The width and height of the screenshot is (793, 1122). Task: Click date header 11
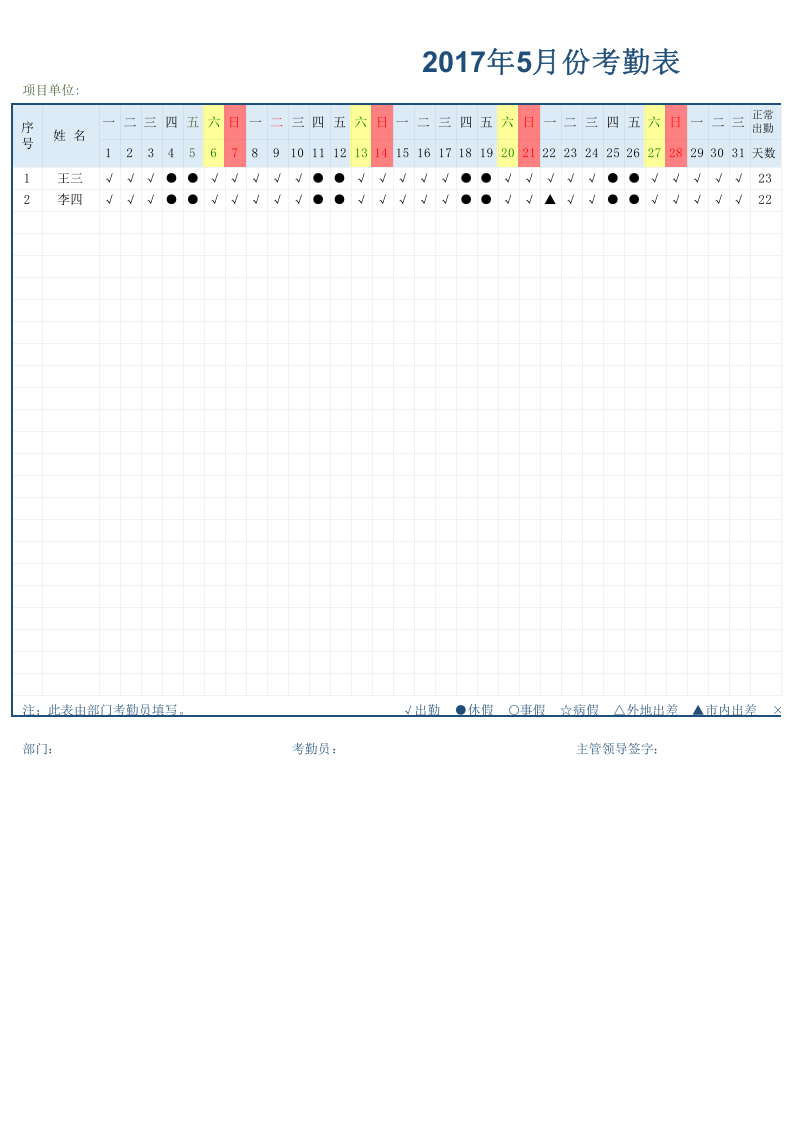click(318, 153)
